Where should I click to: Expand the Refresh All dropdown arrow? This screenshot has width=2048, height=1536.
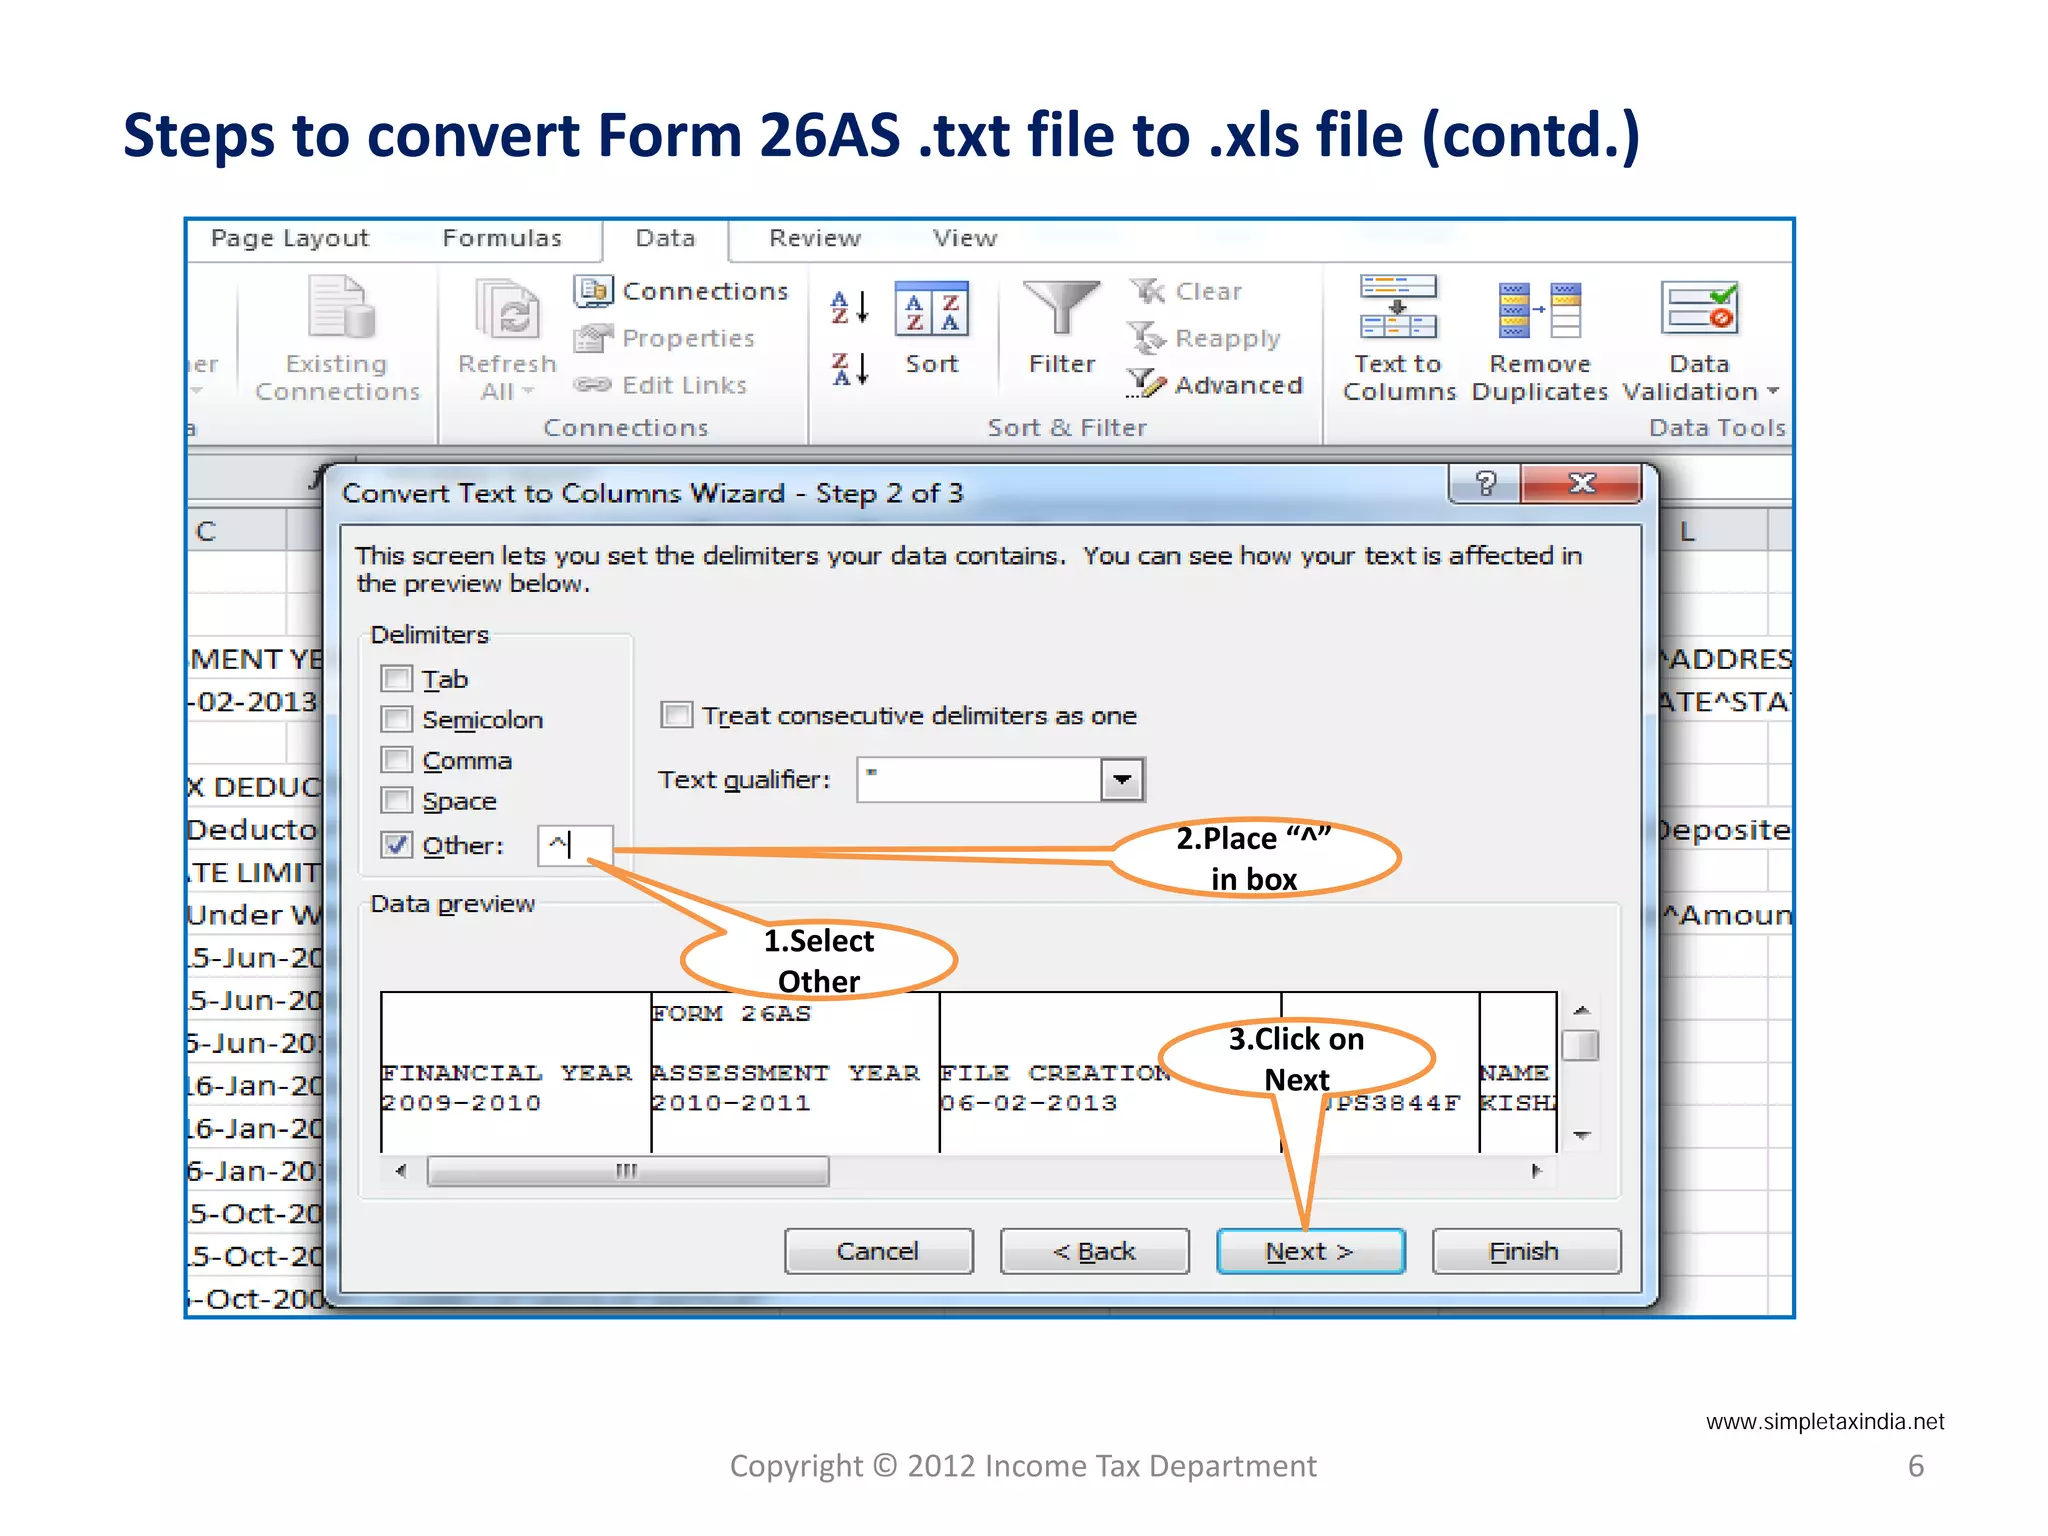tap(528, 391)
